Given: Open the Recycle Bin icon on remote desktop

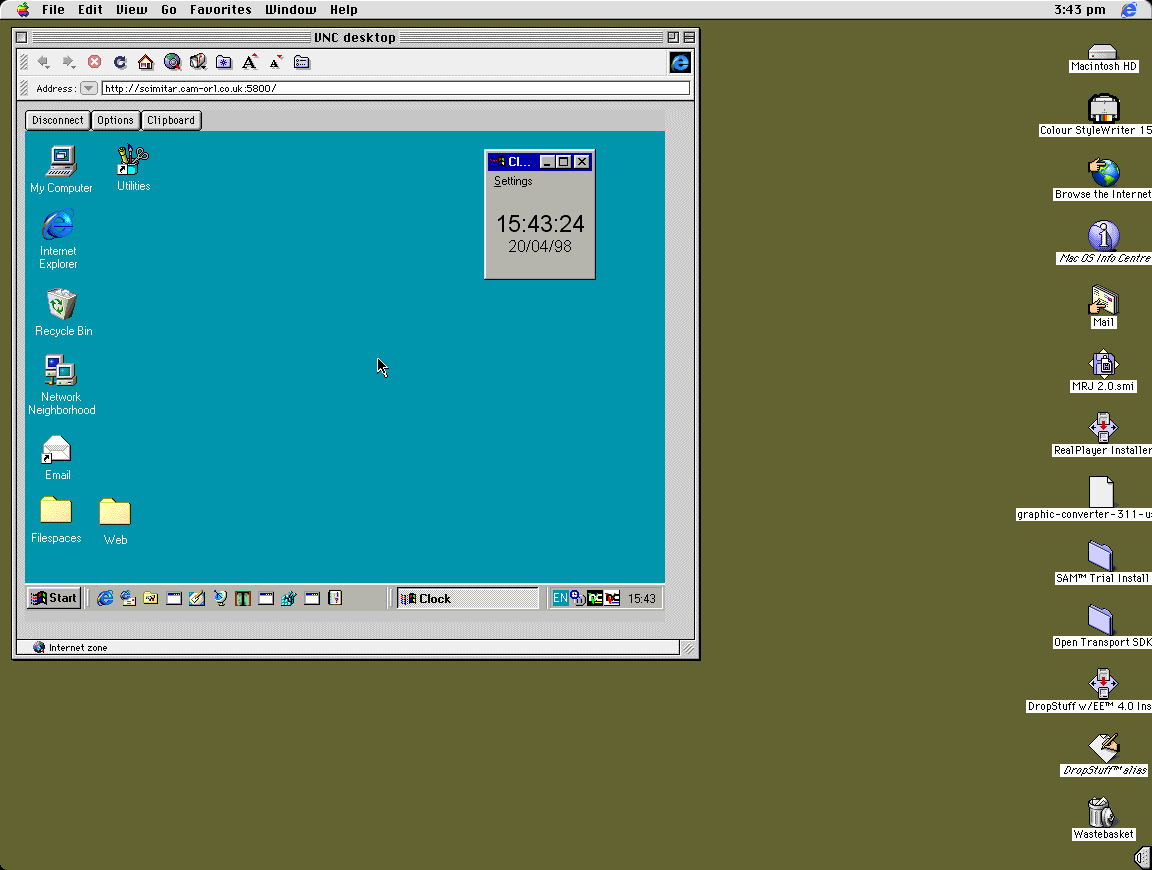Looking at the screenshot, I should (x=62, y=304).
